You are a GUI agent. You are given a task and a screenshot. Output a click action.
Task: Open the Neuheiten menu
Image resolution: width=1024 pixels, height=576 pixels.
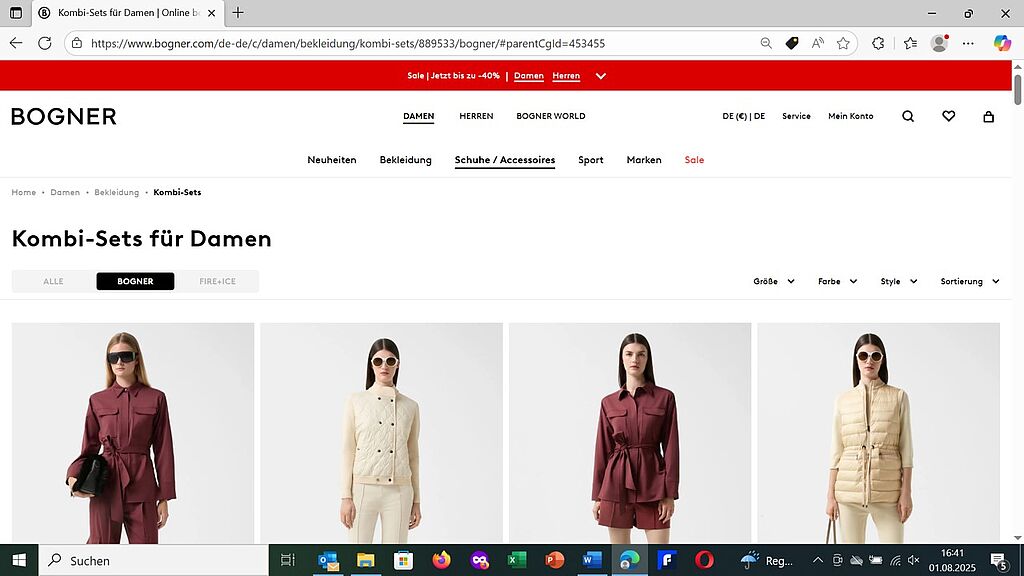tap(332, 160)
